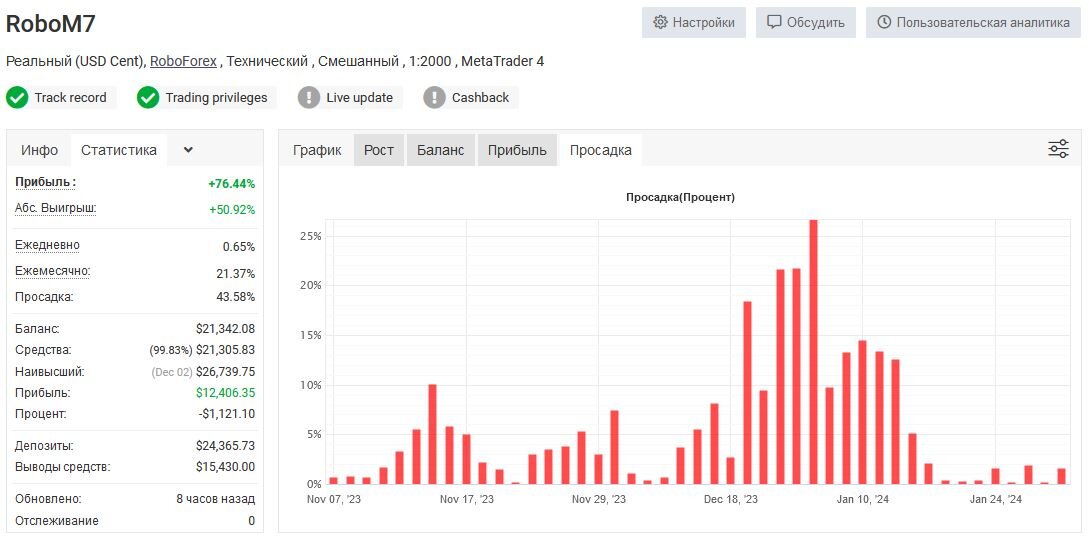
Task: Click the green Trading privileges checkmark icon
Action: tap(148, 98)
